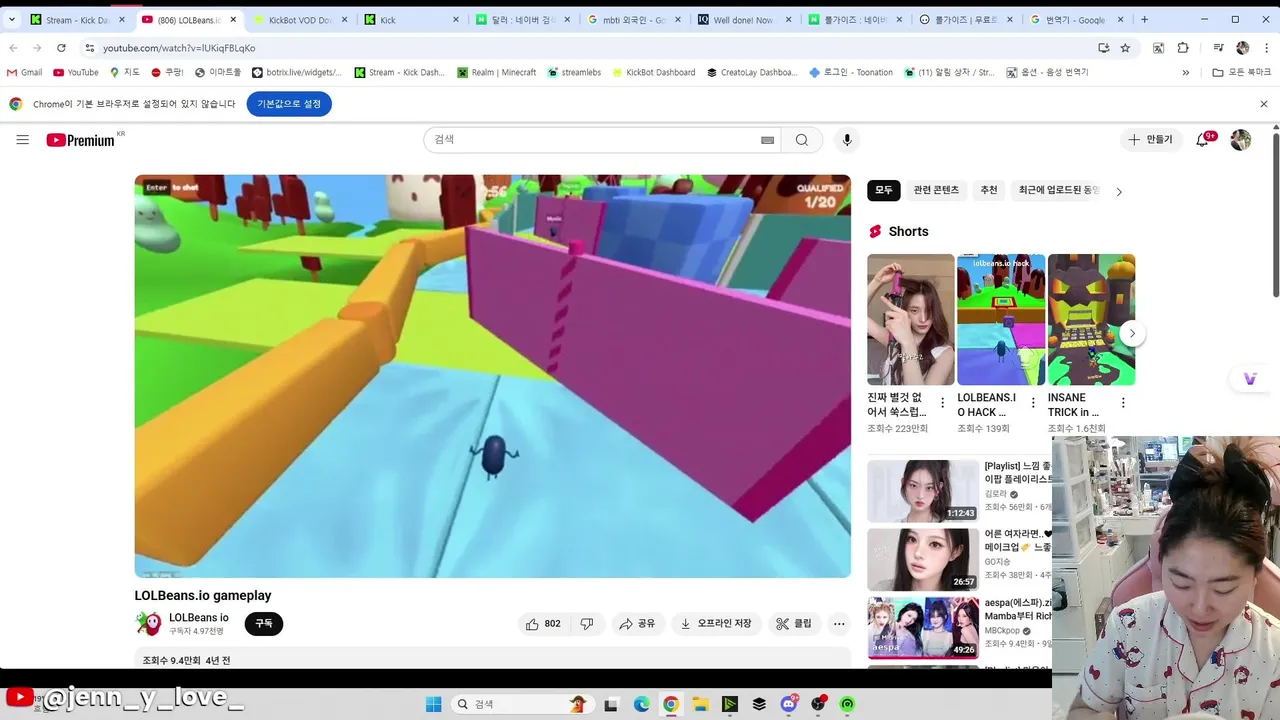Click the install app icon in address bar
1280x720 pixels.
(1103, 48)
